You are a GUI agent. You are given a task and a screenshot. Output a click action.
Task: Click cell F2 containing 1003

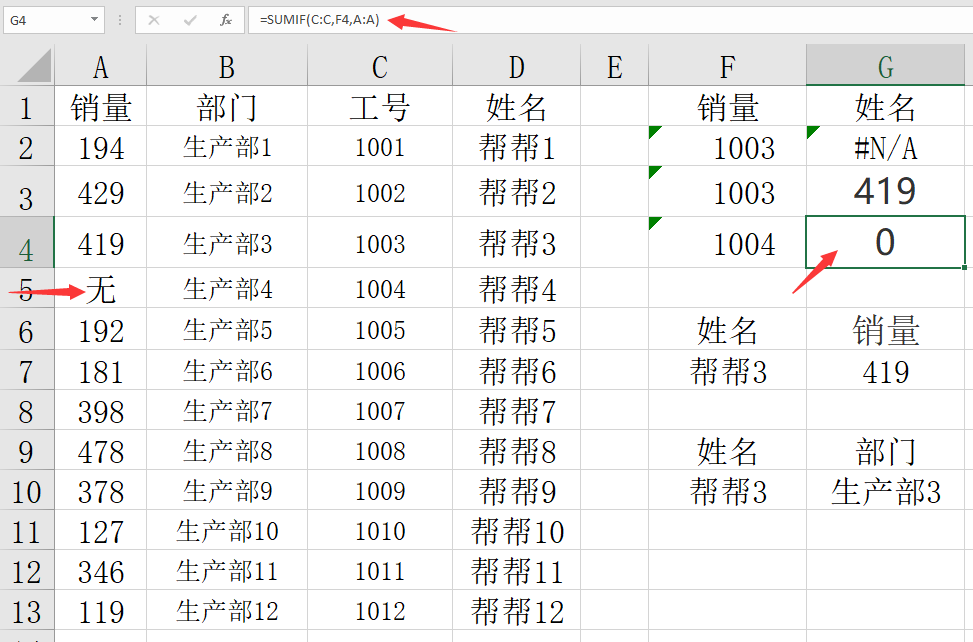click(727, 146)
